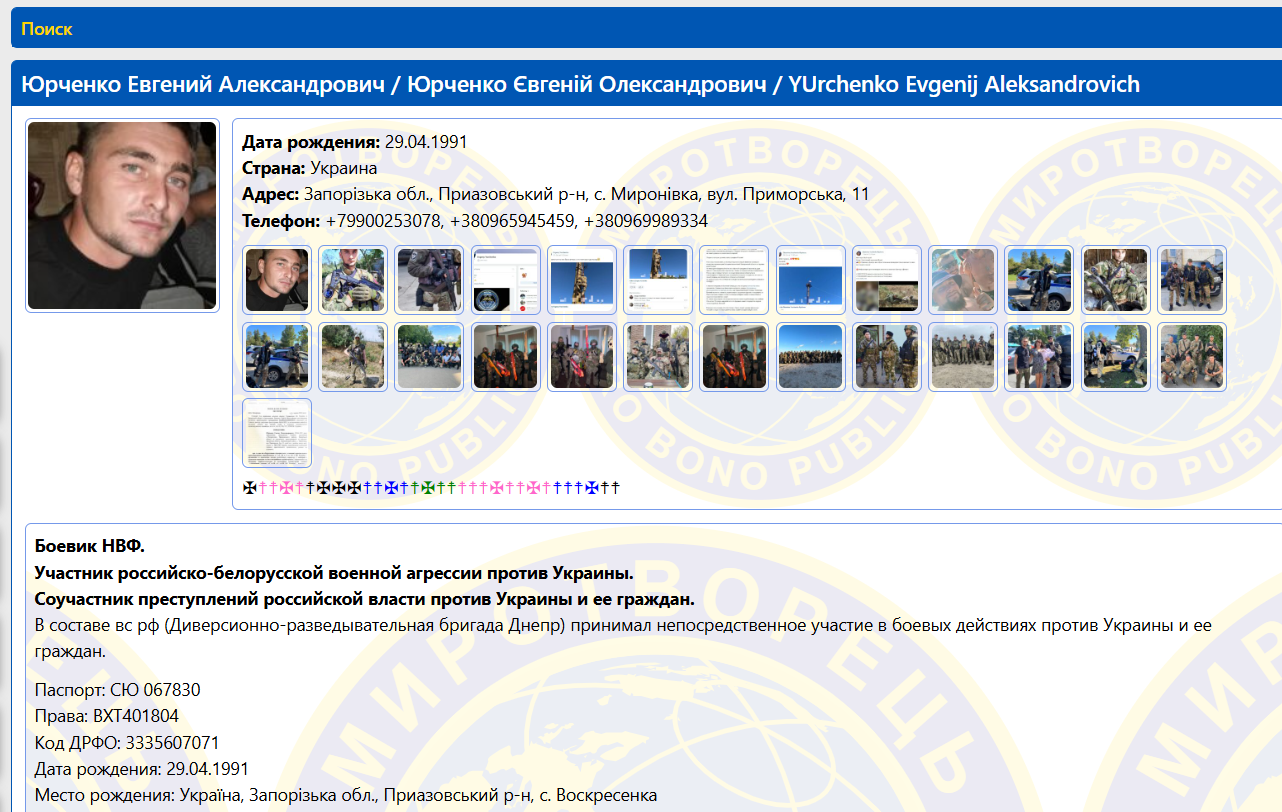Viewport: 1282px width, 812px height.
Task: Open thumbnail of soldiers lined on sandy ground
Action: click(963, 356)
